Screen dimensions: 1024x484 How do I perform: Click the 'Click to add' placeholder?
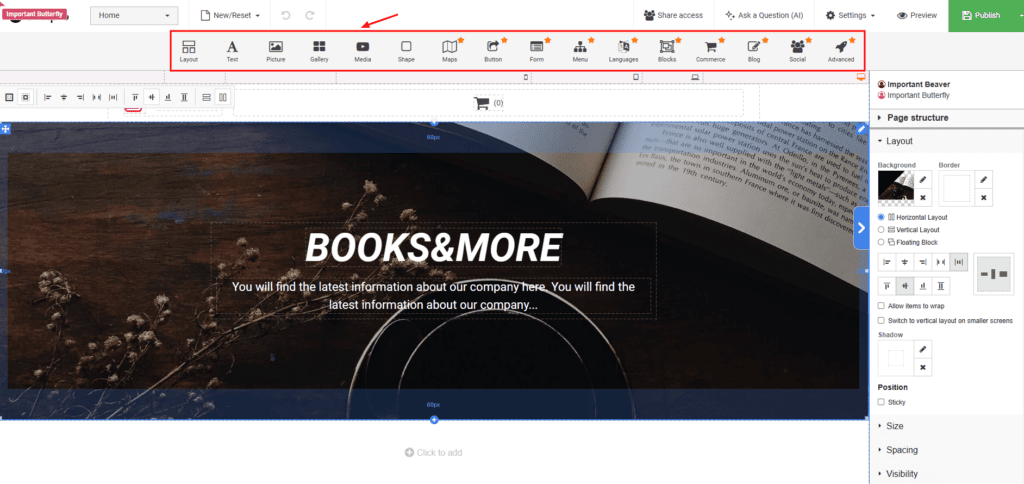434,453
